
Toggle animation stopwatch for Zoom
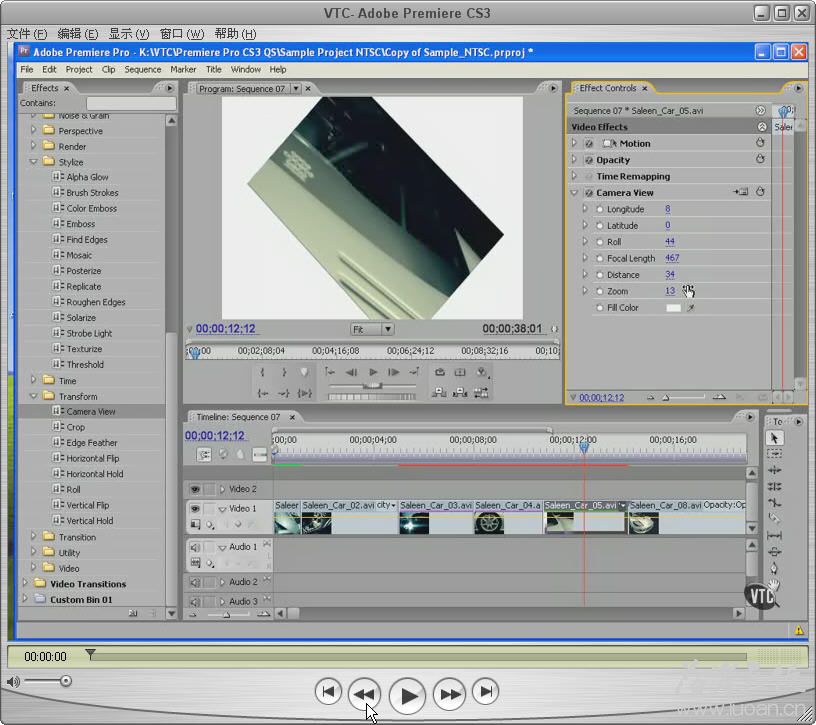coord(600,291)
